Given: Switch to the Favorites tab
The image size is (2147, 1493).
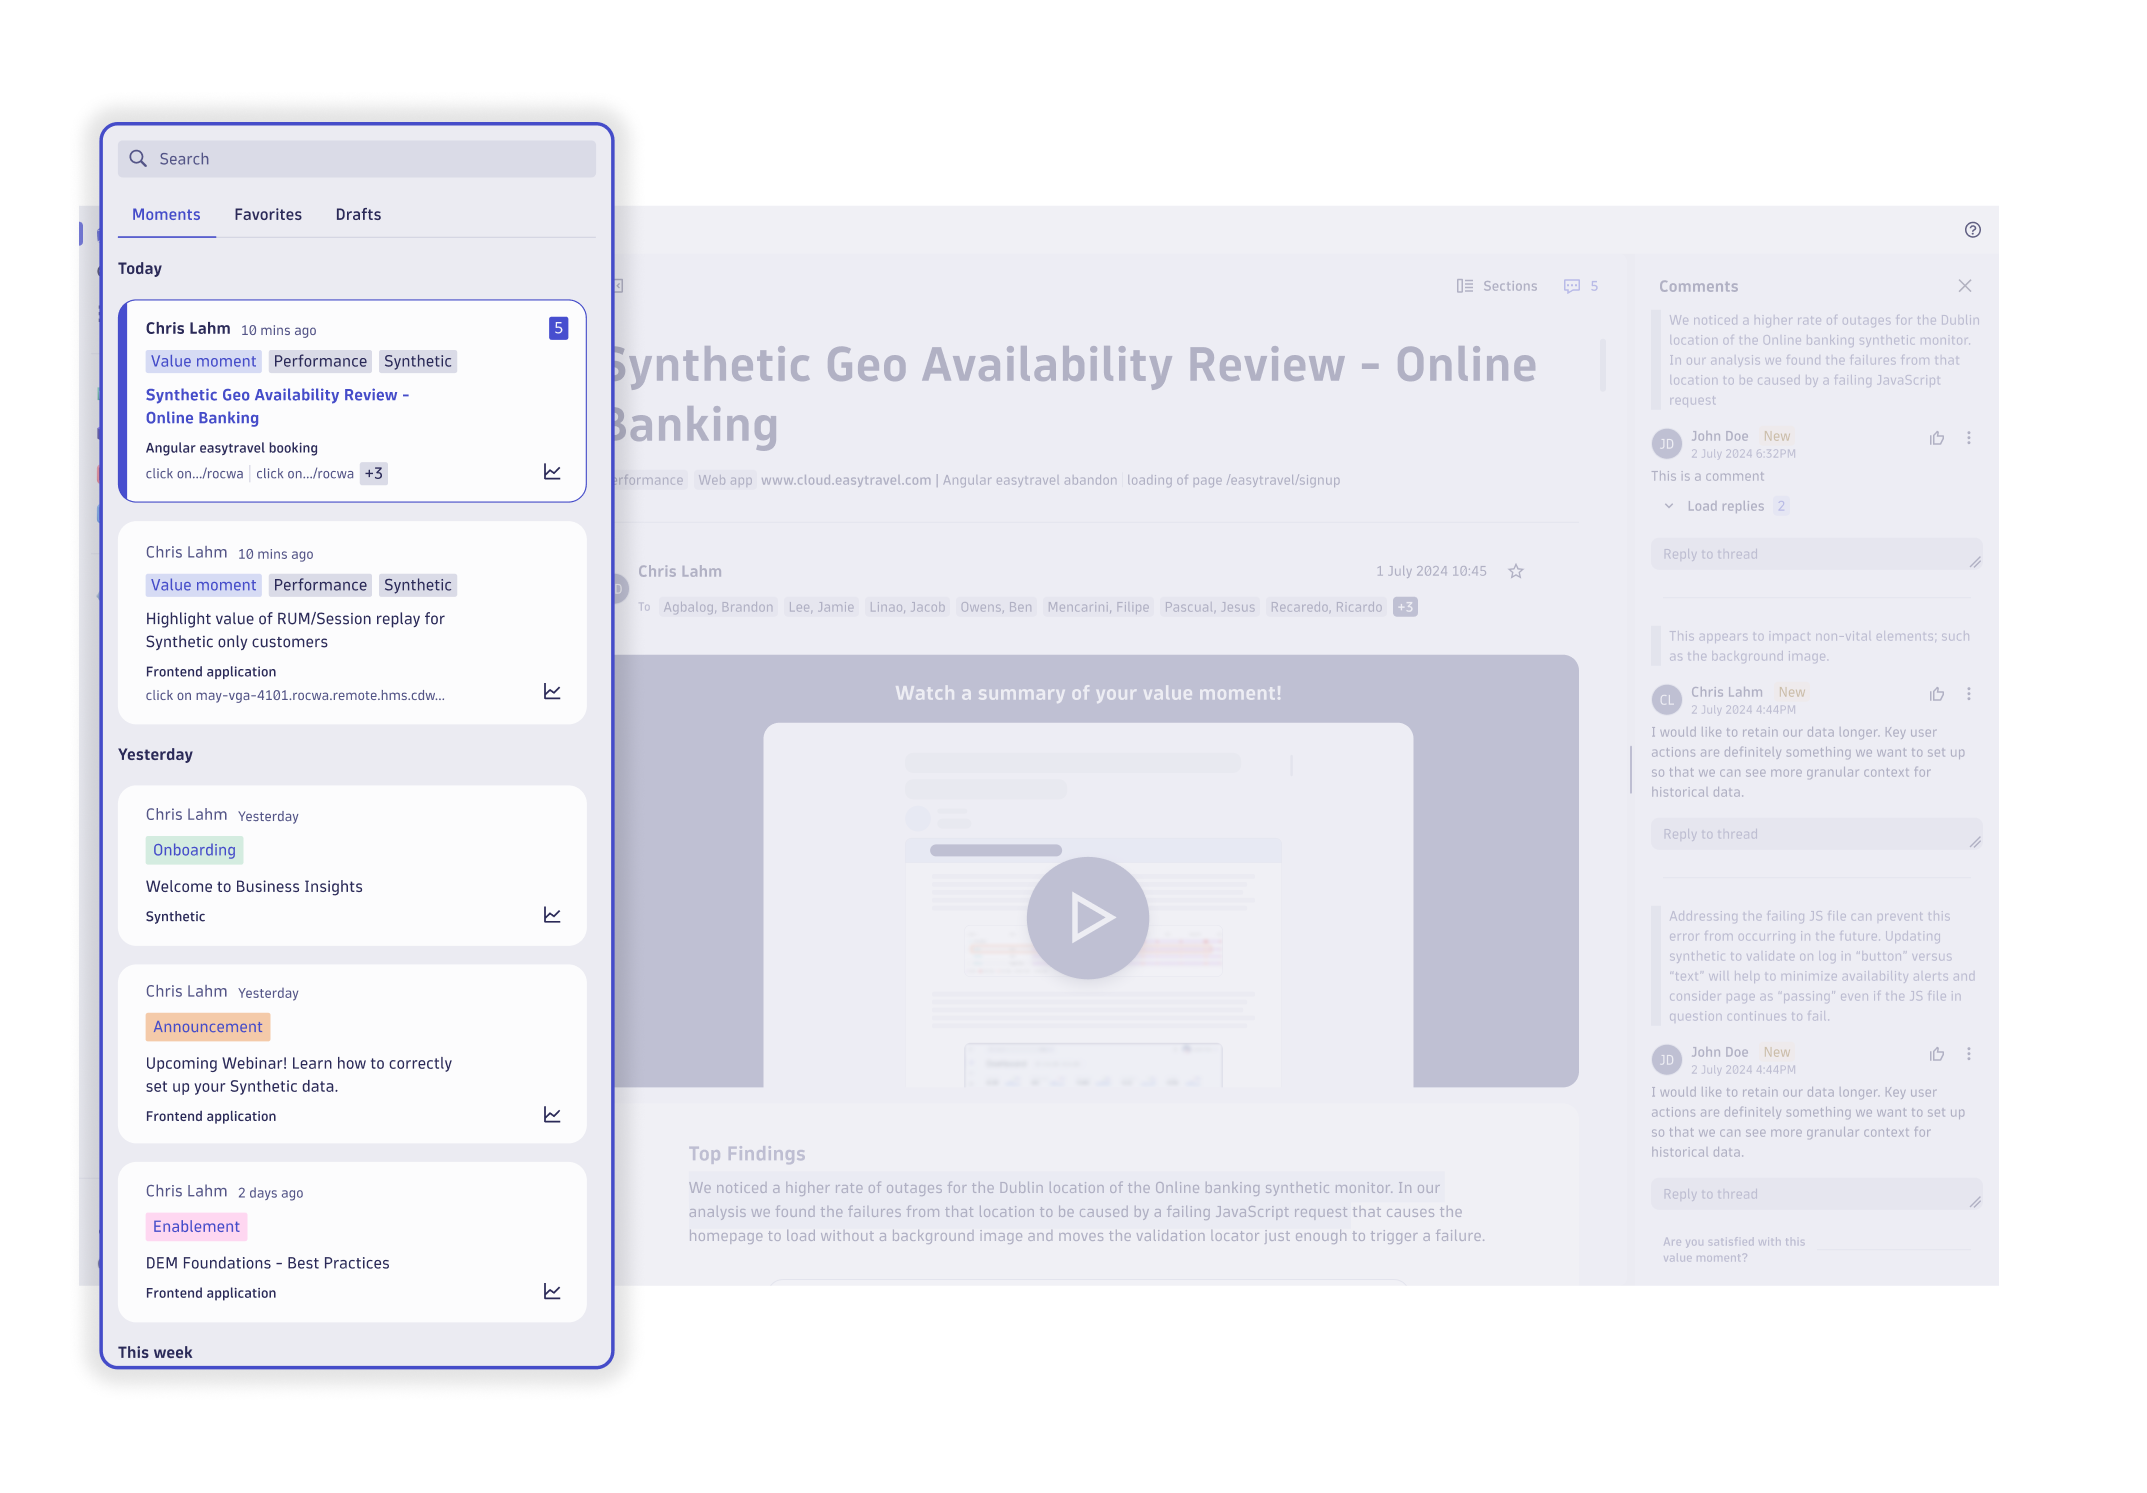Looking at the screenshot, I should click(x=267, y=214).
